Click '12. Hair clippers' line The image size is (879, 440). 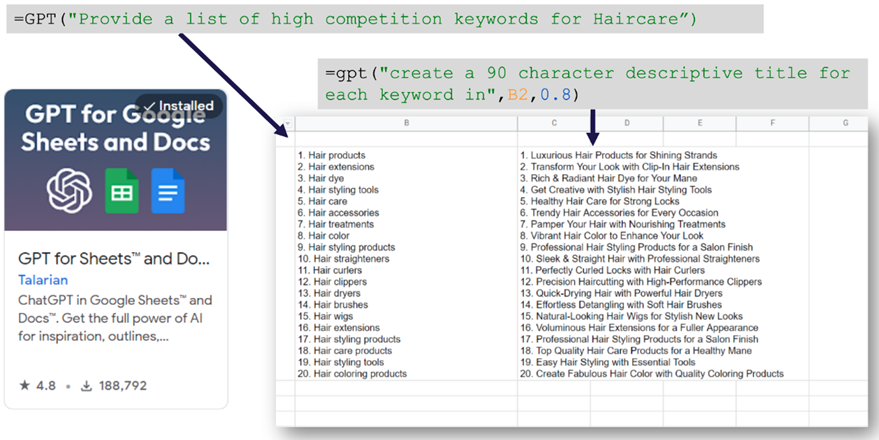[x=332, y=282]
